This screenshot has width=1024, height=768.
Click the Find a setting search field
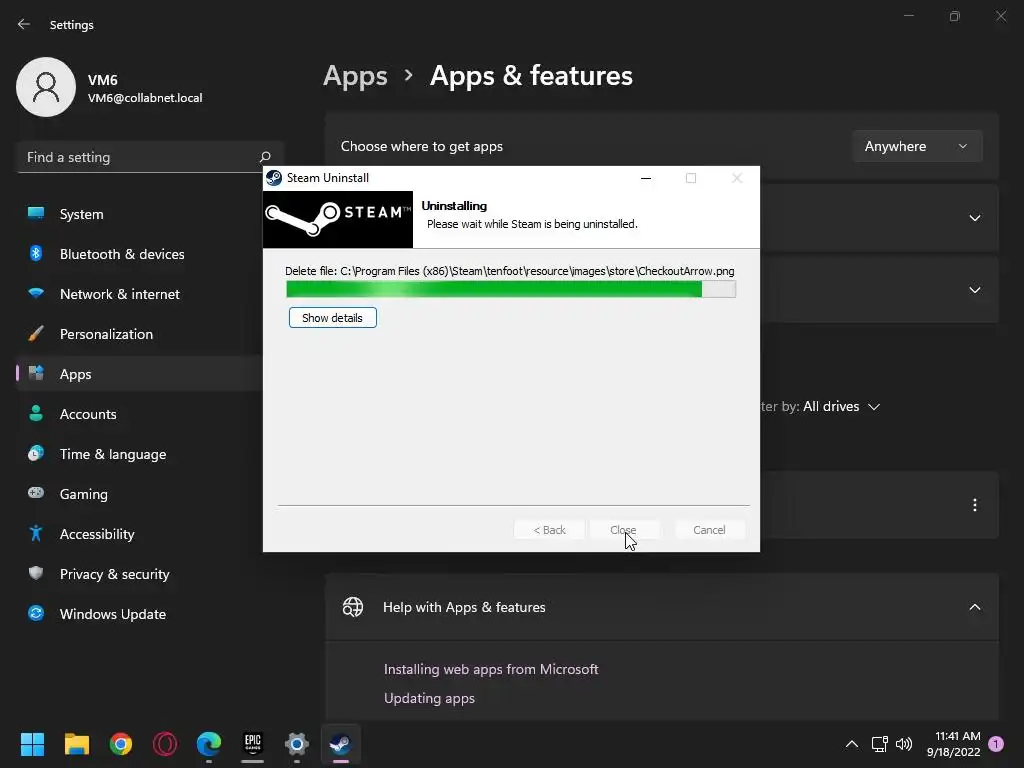coord(150,157)
